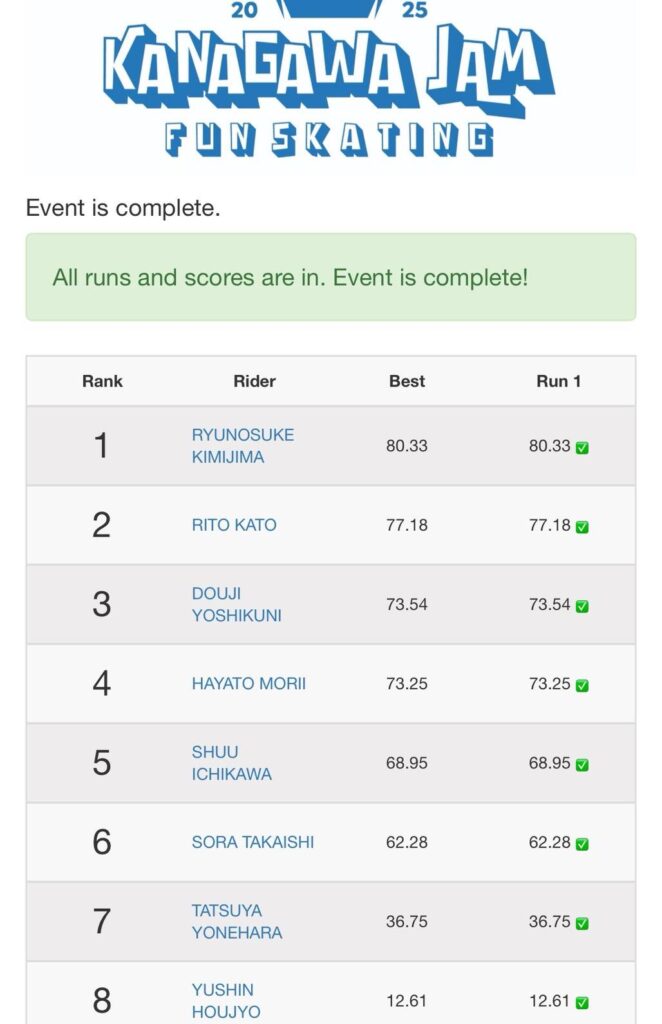Open rider profile for Ryunosuke Kimijima
662x1024 pixels.
tap(242, 446)
